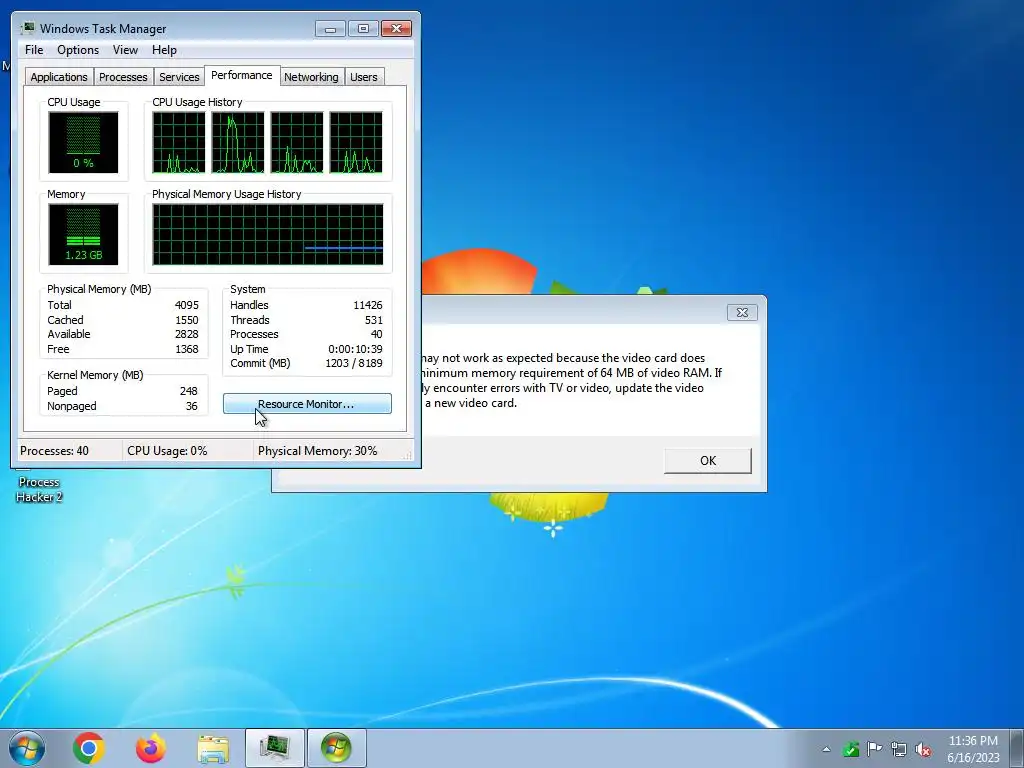Select the Performance tab
Image resolution: width=1024 pixels, height=768 pixels.
click(242, 75)
